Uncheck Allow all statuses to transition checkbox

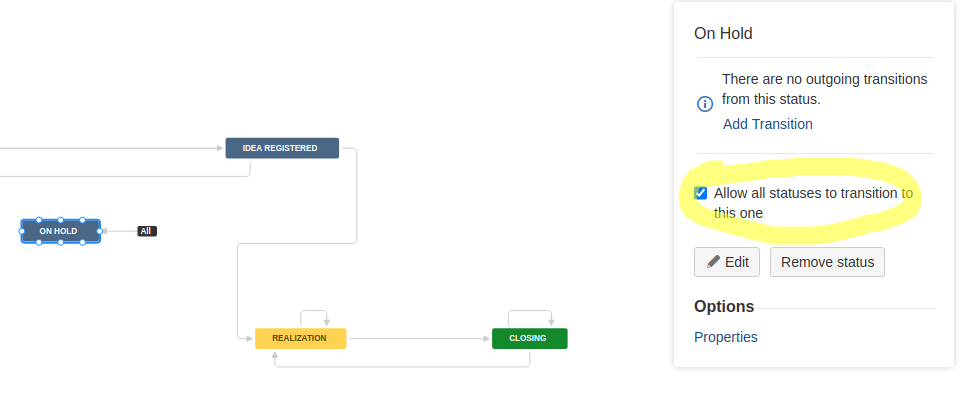pos(701,193)
